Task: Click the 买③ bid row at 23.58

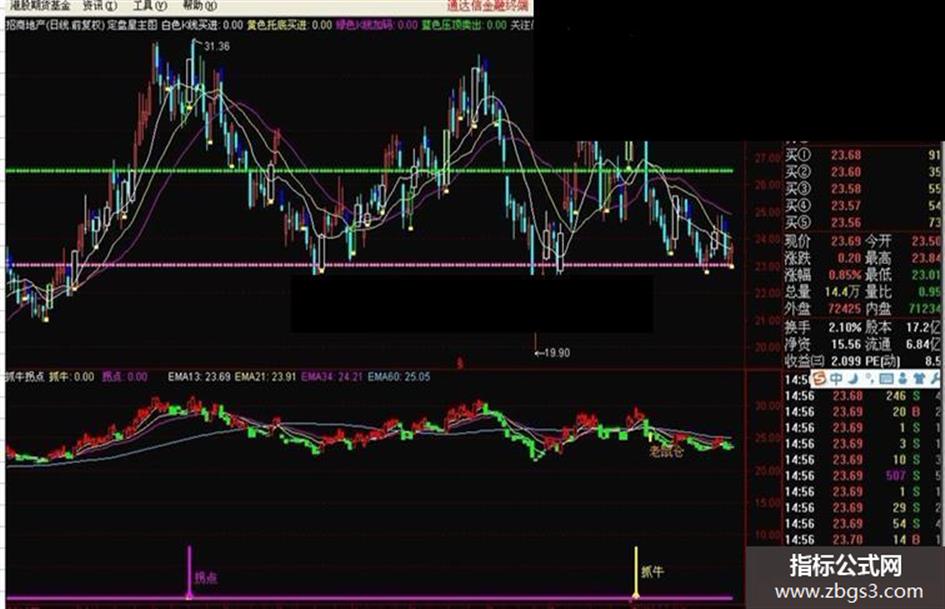Action: (864, 189)
